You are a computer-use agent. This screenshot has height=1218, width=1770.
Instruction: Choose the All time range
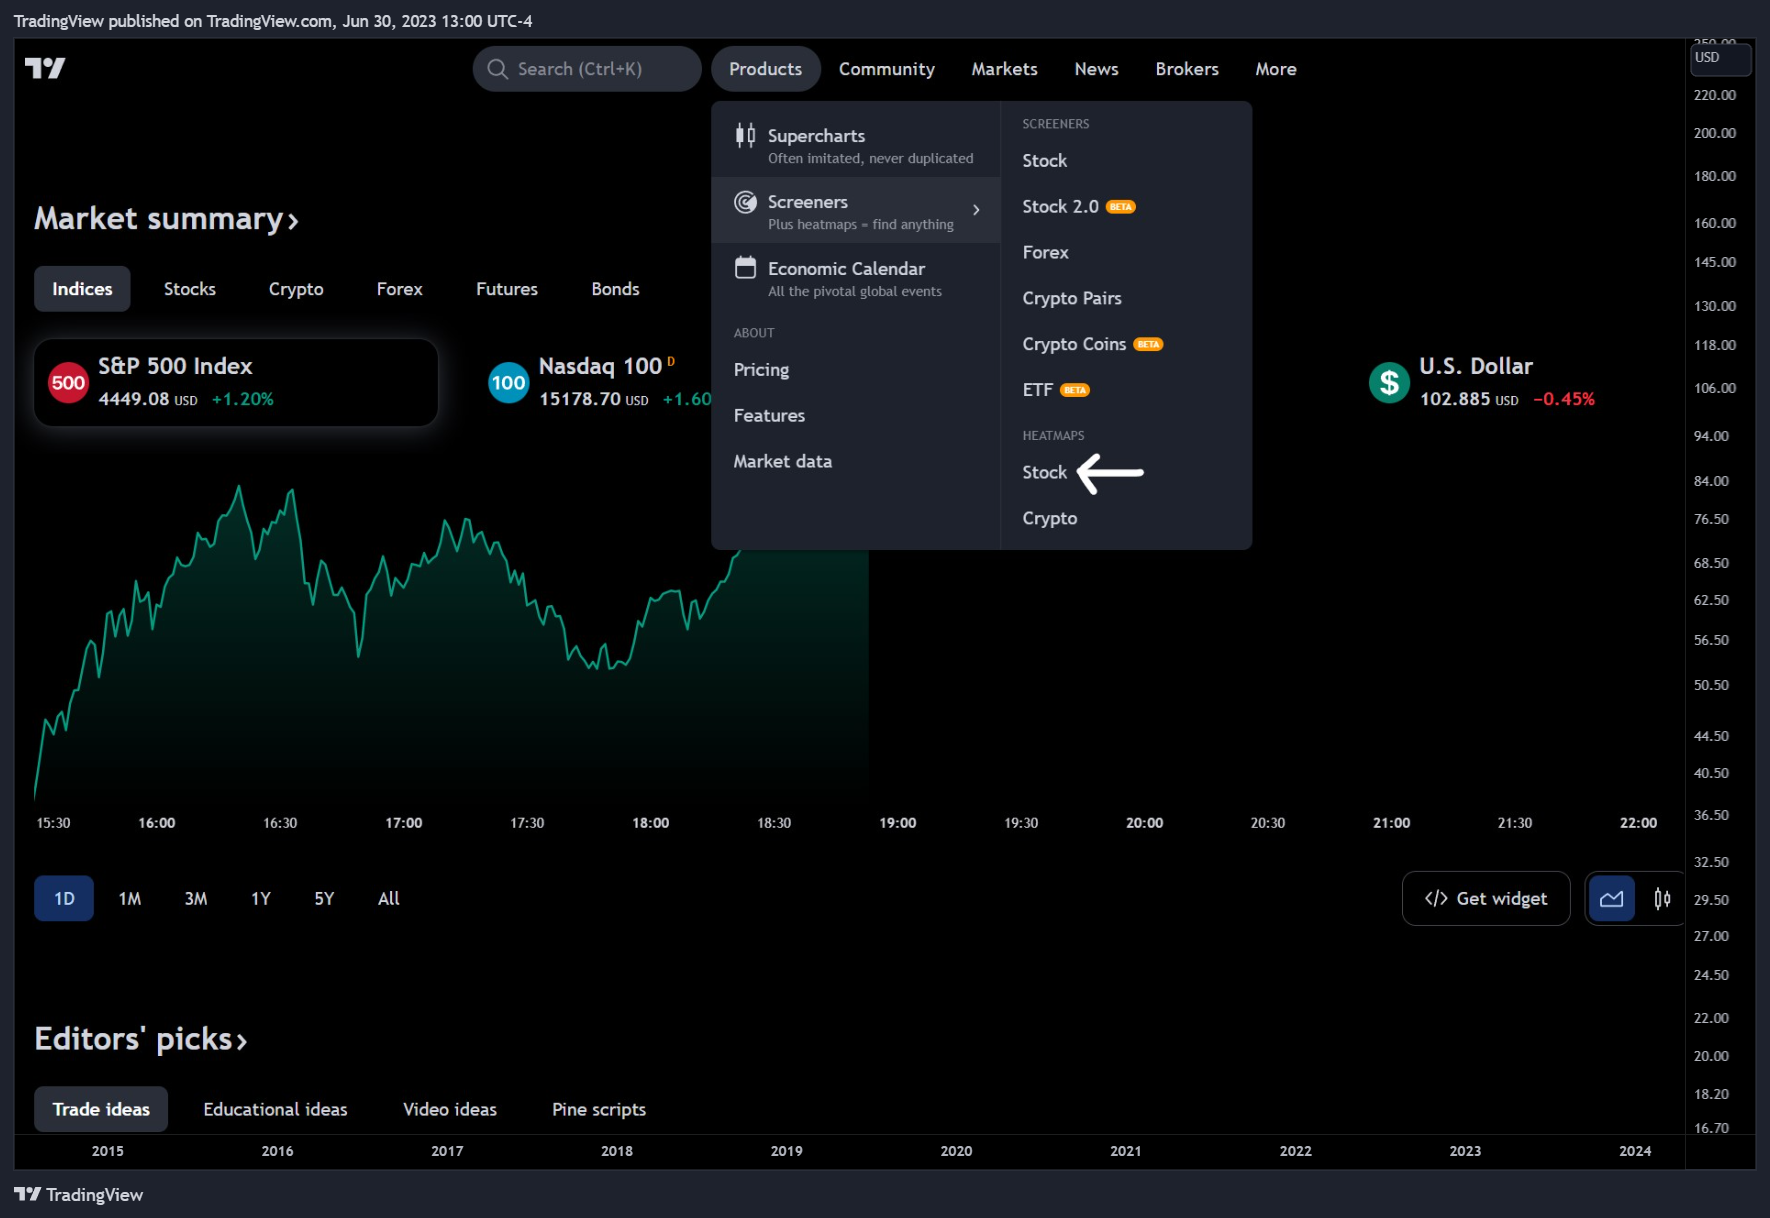tap(389, 898)
